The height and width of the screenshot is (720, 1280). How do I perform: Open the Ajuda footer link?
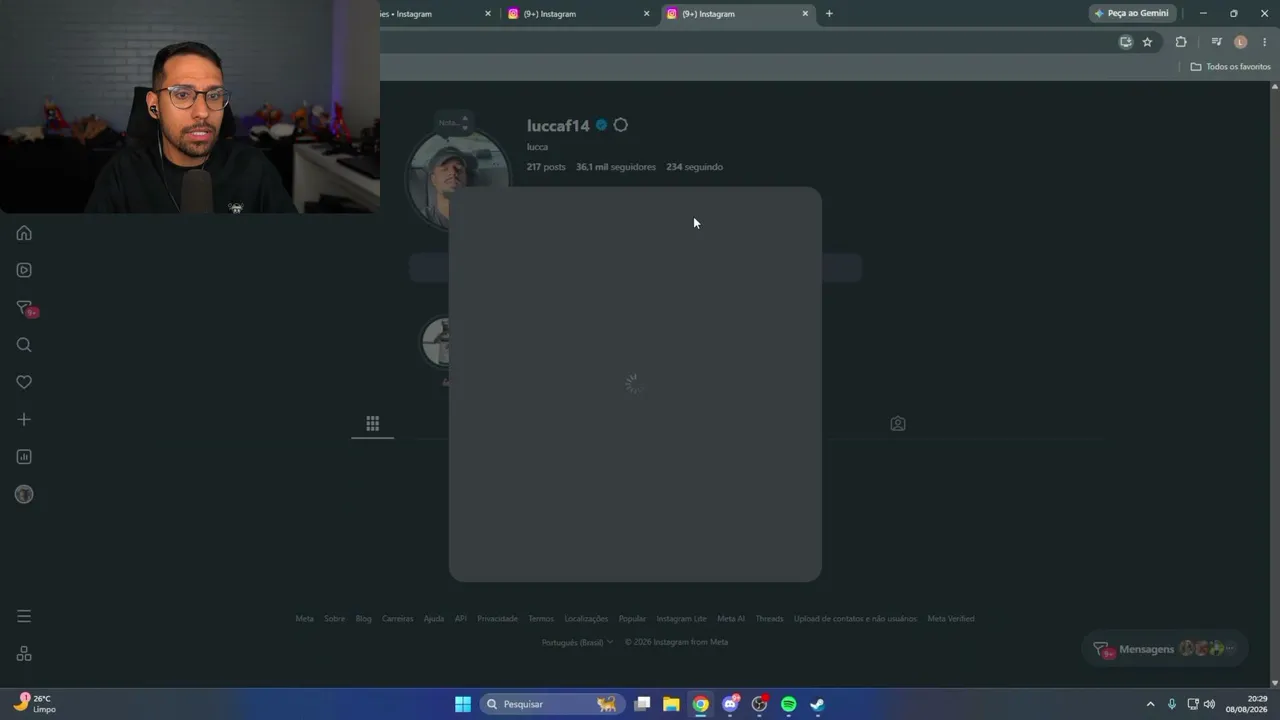click(x=433, y=619)
